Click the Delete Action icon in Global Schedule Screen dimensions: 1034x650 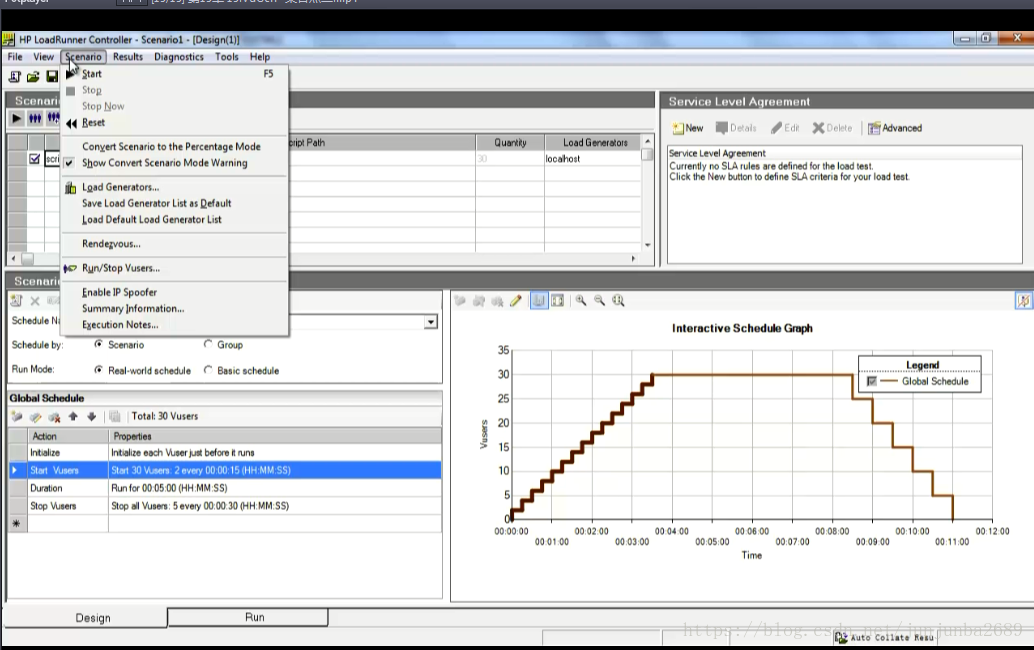(54, 416)
